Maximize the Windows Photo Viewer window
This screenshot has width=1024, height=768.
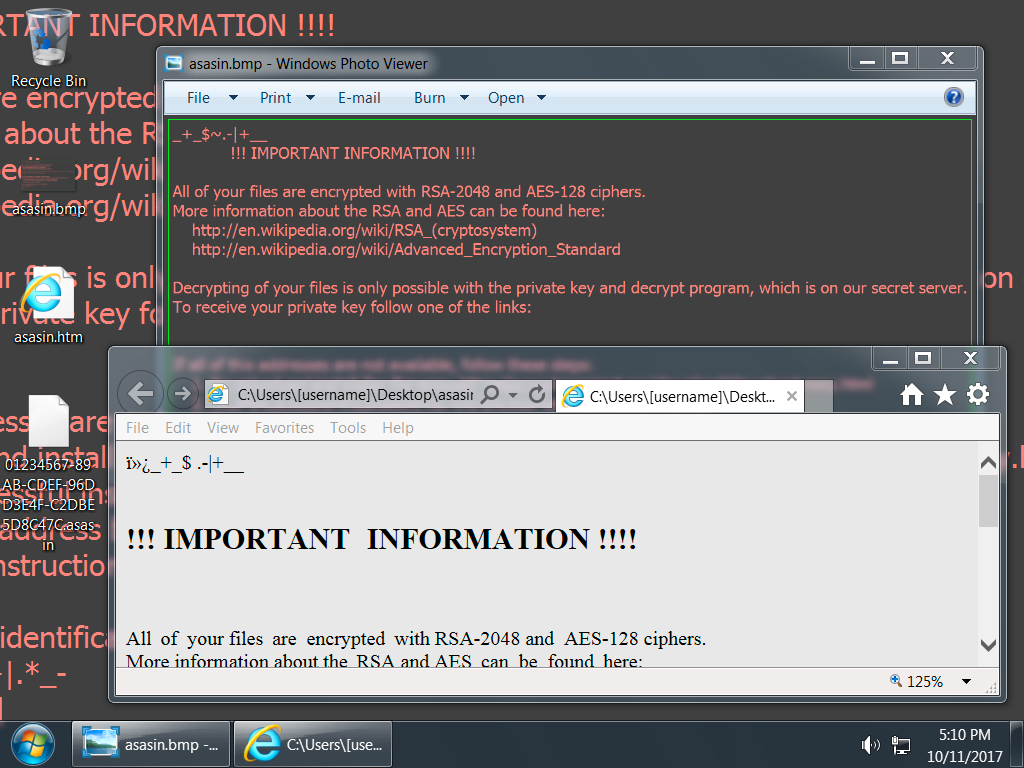901,59
